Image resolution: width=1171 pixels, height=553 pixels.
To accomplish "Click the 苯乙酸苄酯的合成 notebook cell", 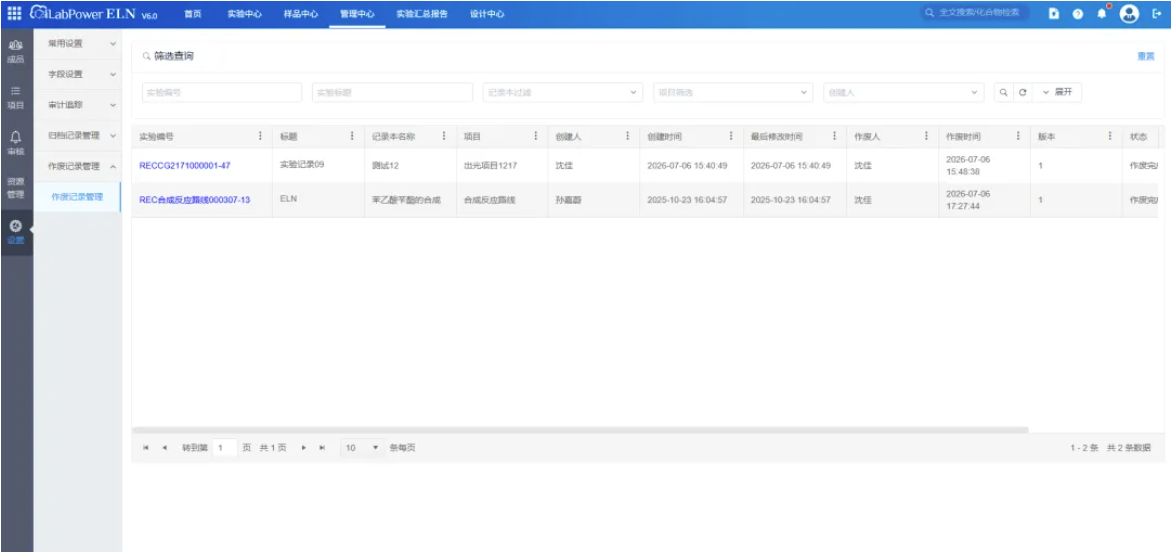I will (406, 200).
